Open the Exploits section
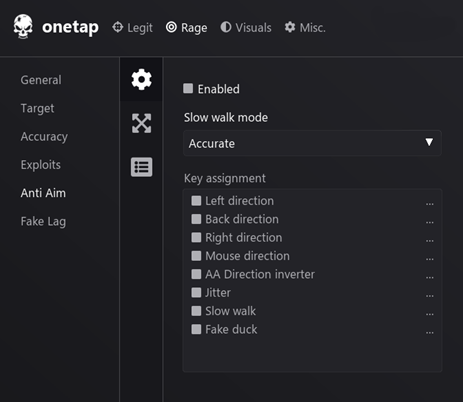Image resolution: width=463 pixels, height=402 pixels. [x=41, y=165]
